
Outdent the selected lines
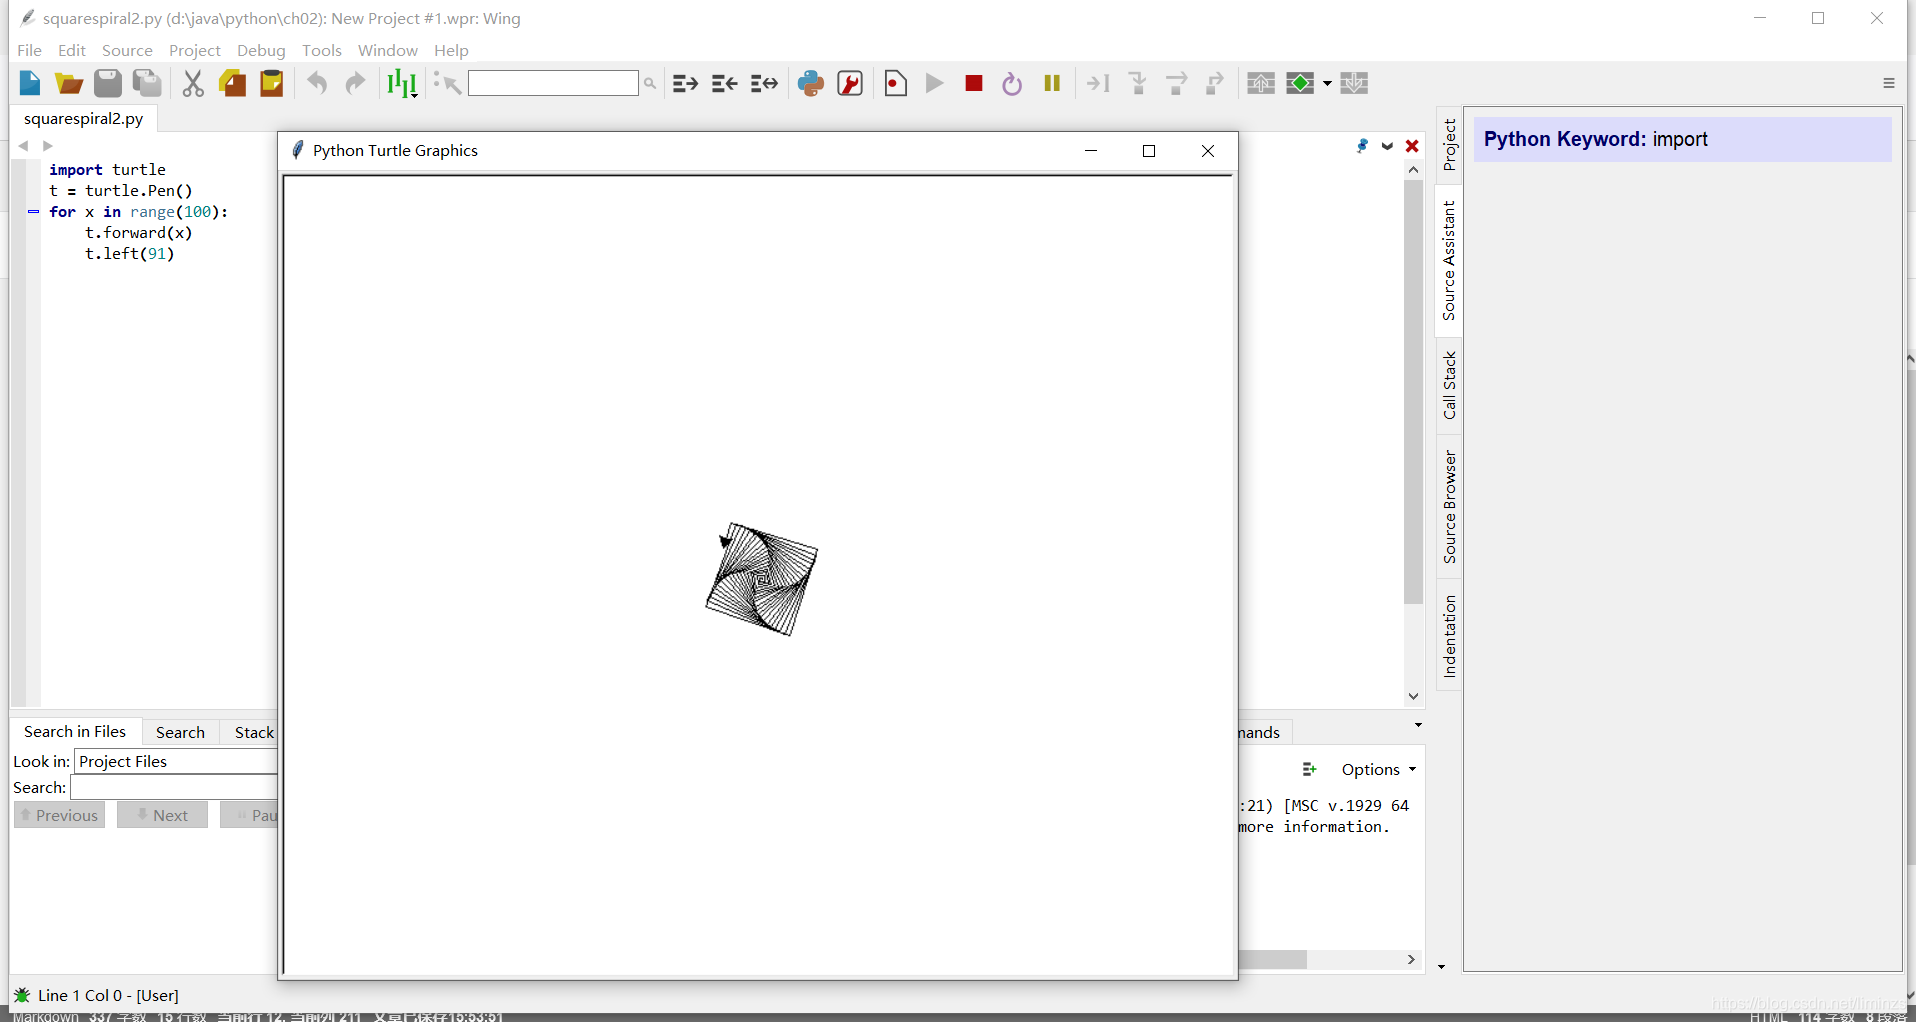click(725, 83)
